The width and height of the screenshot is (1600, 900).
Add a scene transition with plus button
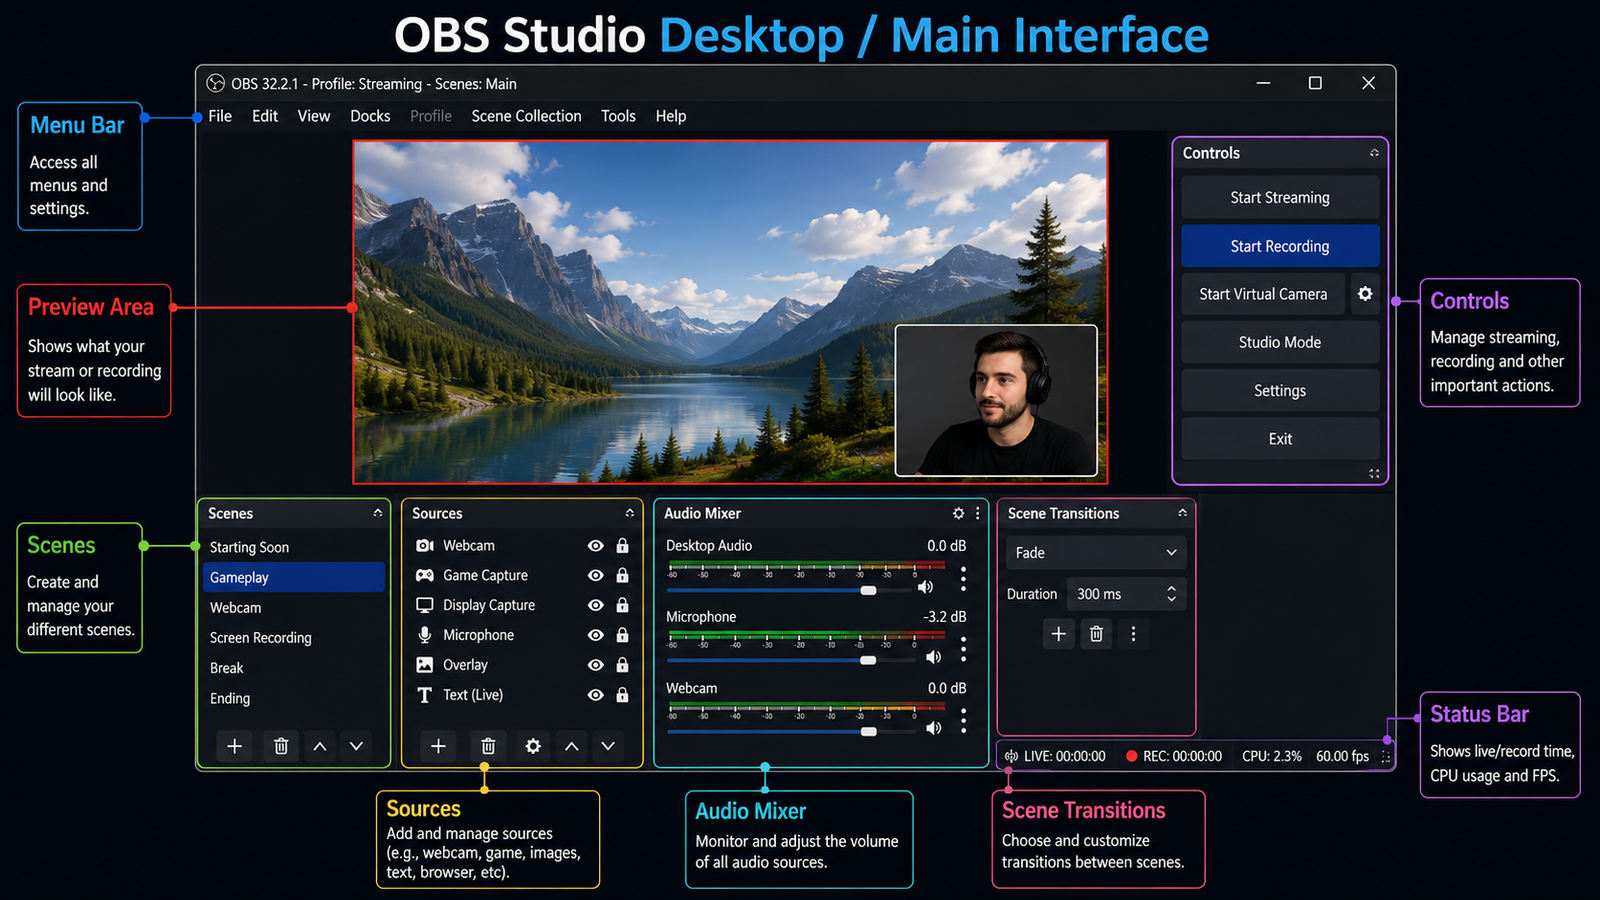(x=1059, y=634)
